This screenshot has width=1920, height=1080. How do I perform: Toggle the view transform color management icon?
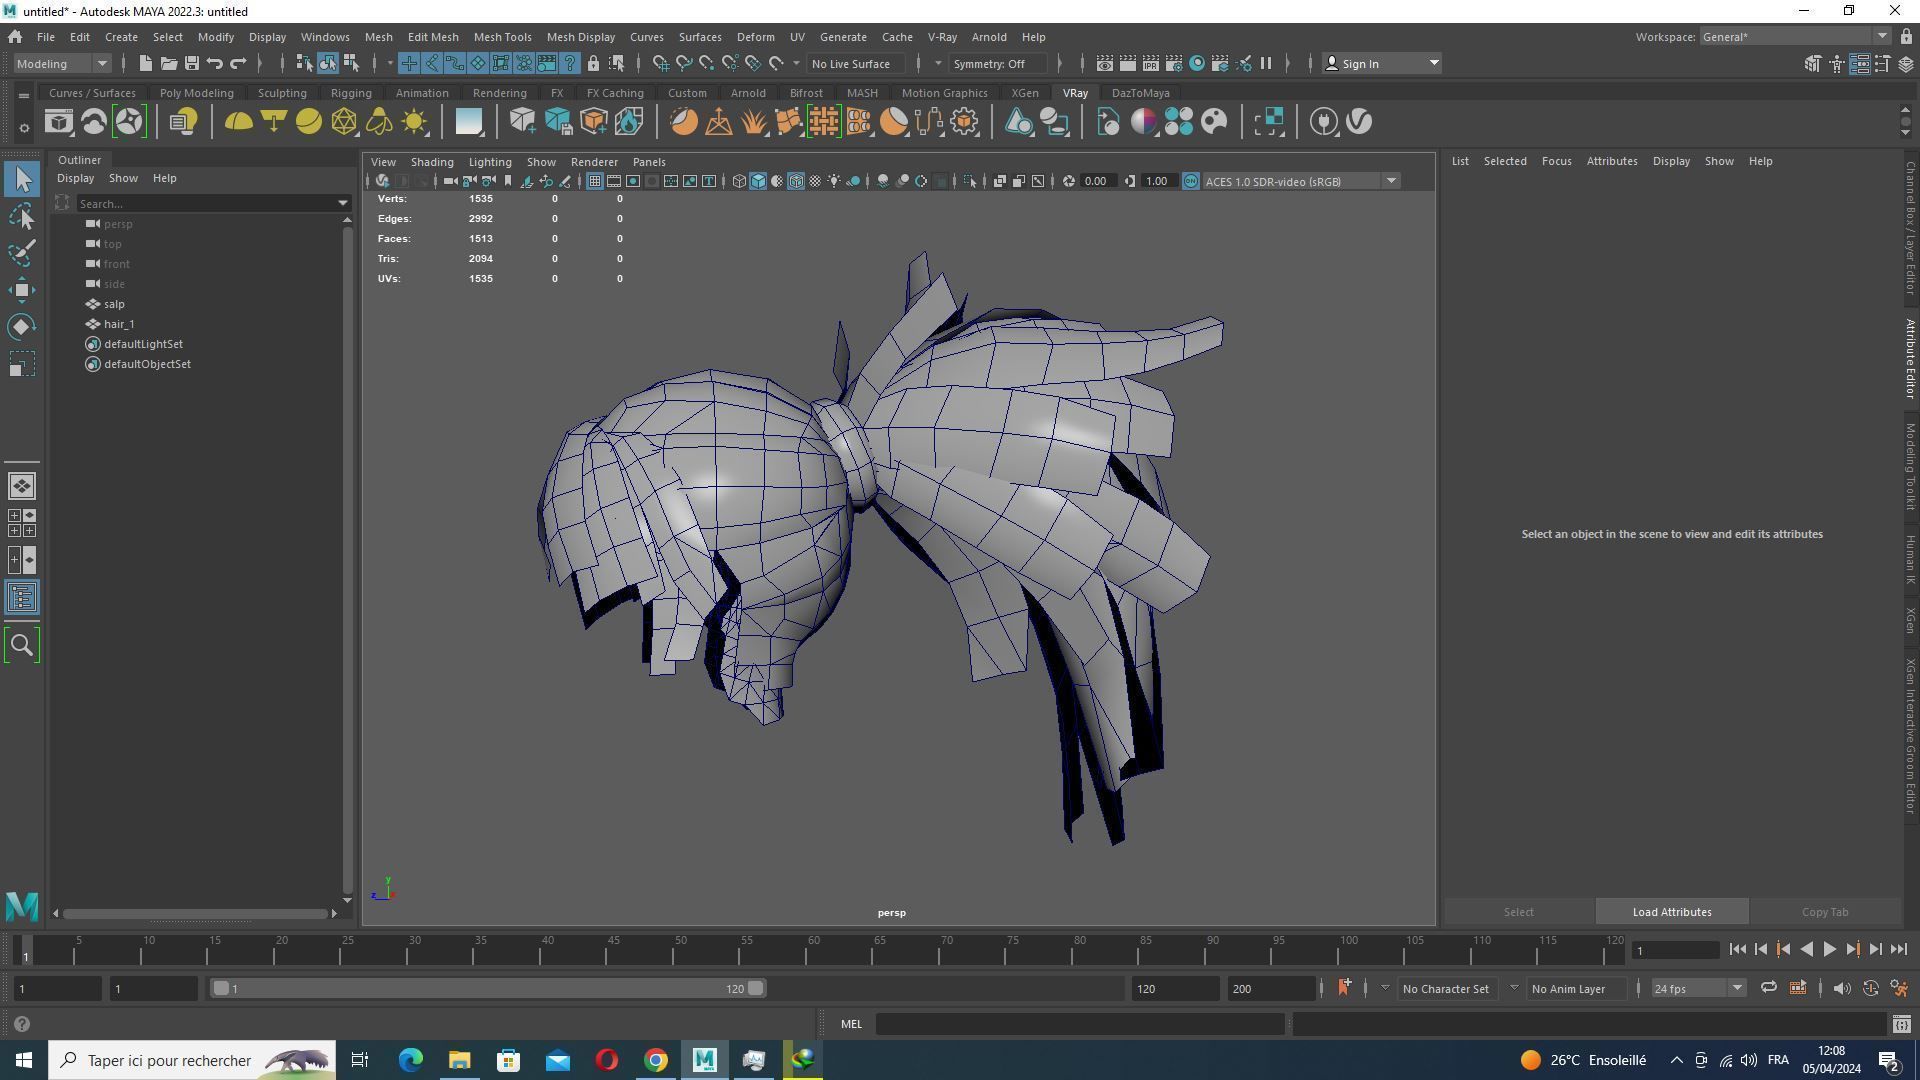[x=1190, y=181]
